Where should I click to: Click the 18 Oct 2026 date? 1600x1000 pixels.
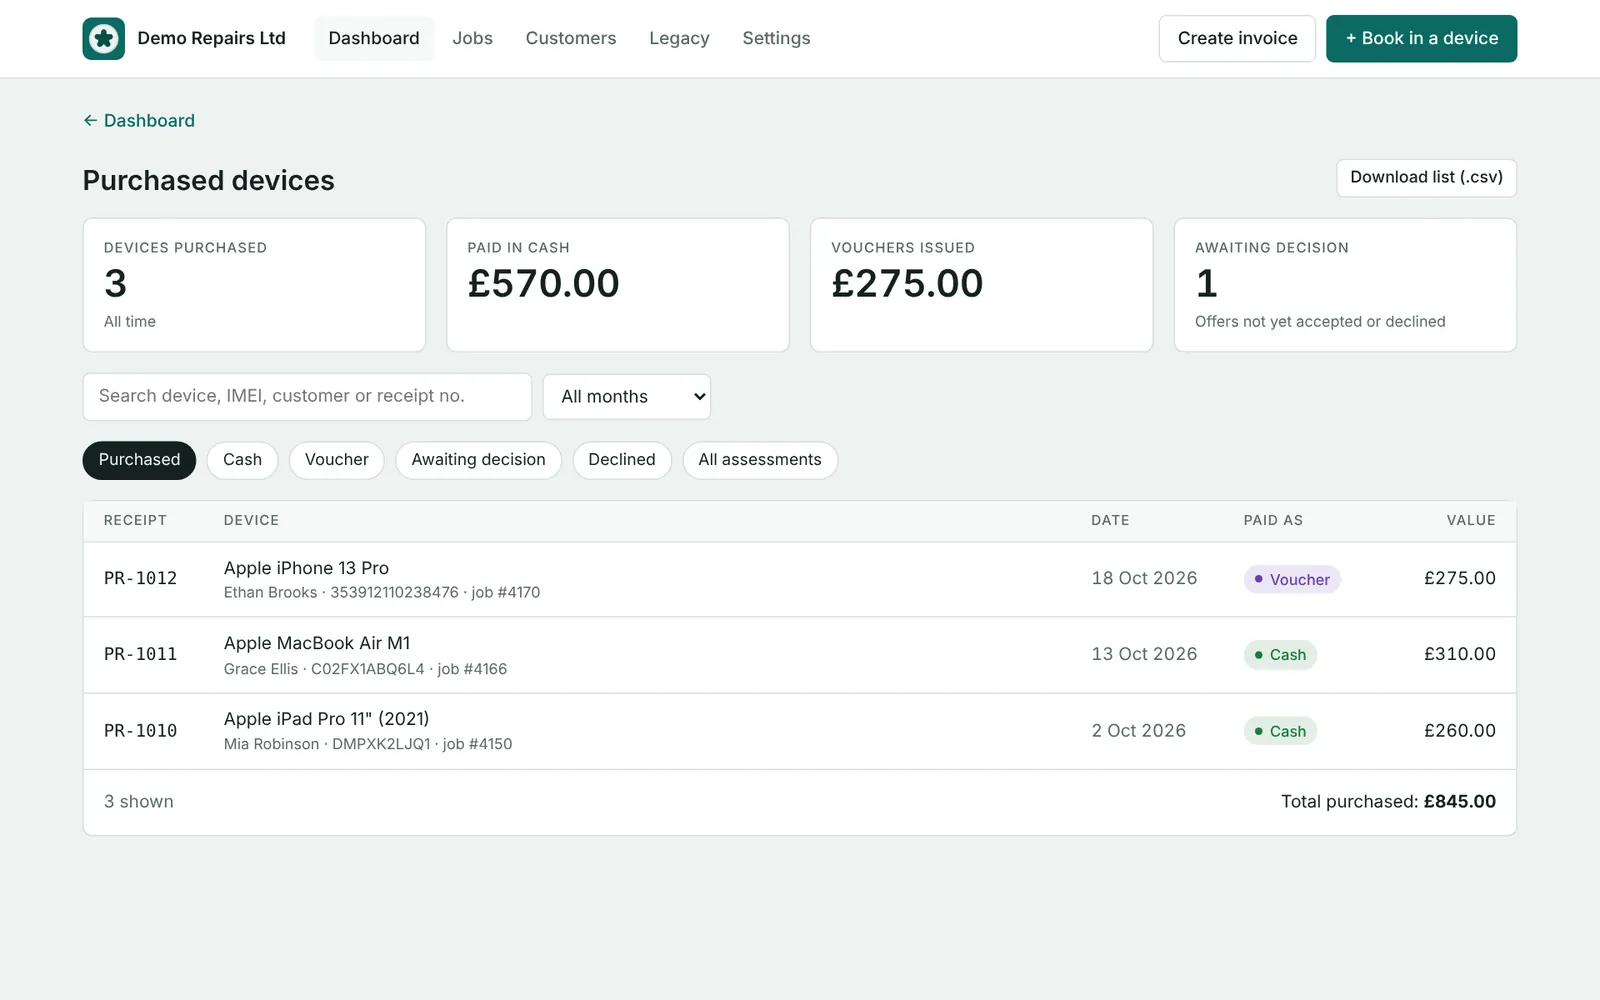pos(1144,579)
